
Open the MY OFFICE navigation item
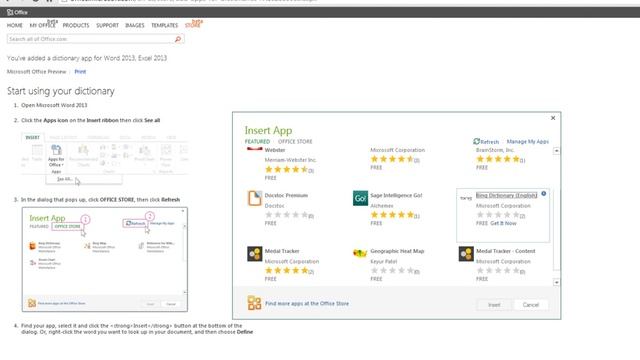tap(42, 25)
